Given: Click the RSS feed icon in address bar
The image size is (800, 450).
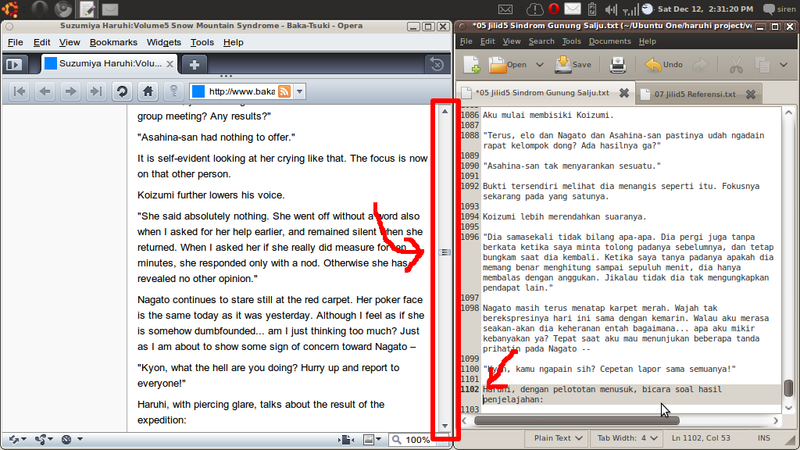Looking at the screenshot, I should [284, 92].
